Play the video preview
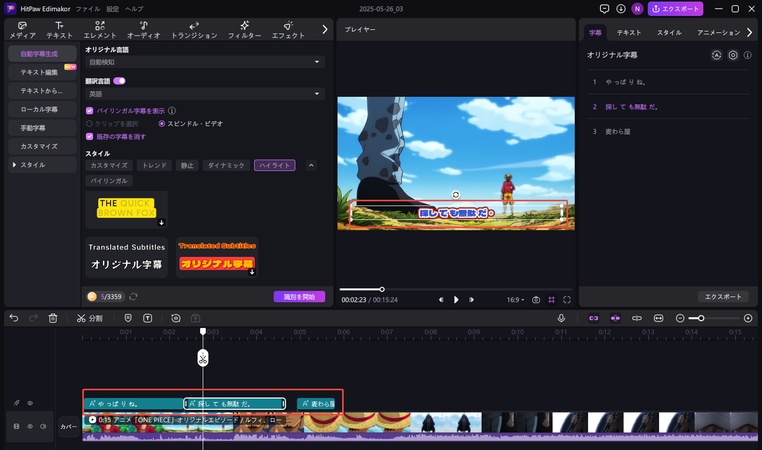The image size is (762, 450). point(456,300)
